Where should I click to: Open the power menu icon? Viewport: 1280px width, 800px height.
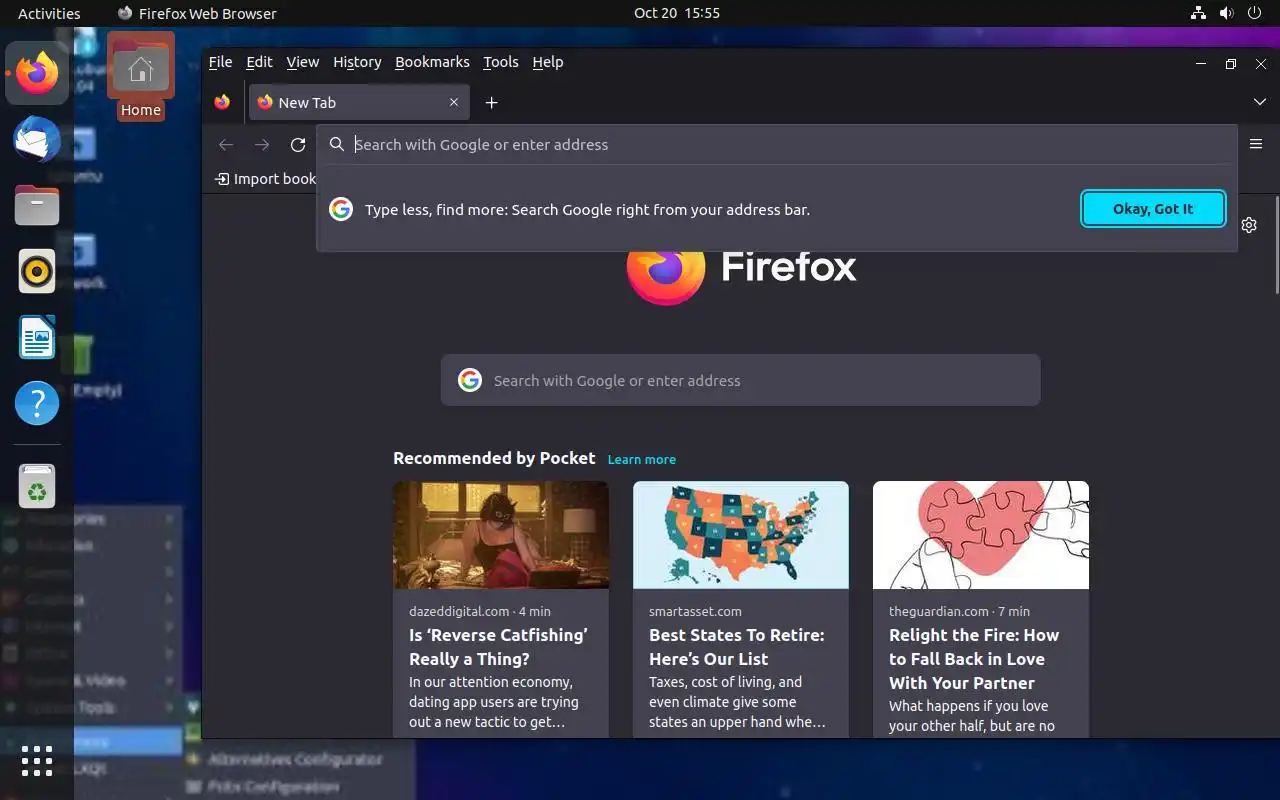click(1256, 13)
